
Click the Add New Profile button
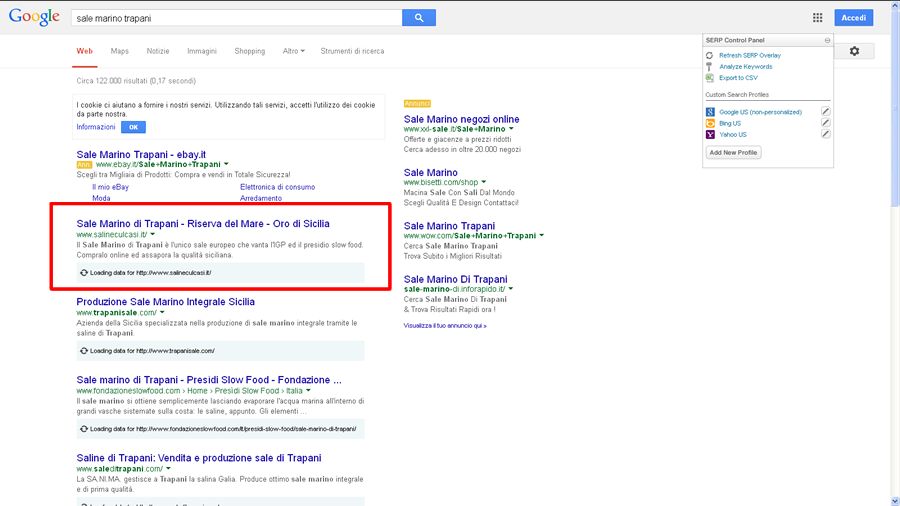point(733,153)
